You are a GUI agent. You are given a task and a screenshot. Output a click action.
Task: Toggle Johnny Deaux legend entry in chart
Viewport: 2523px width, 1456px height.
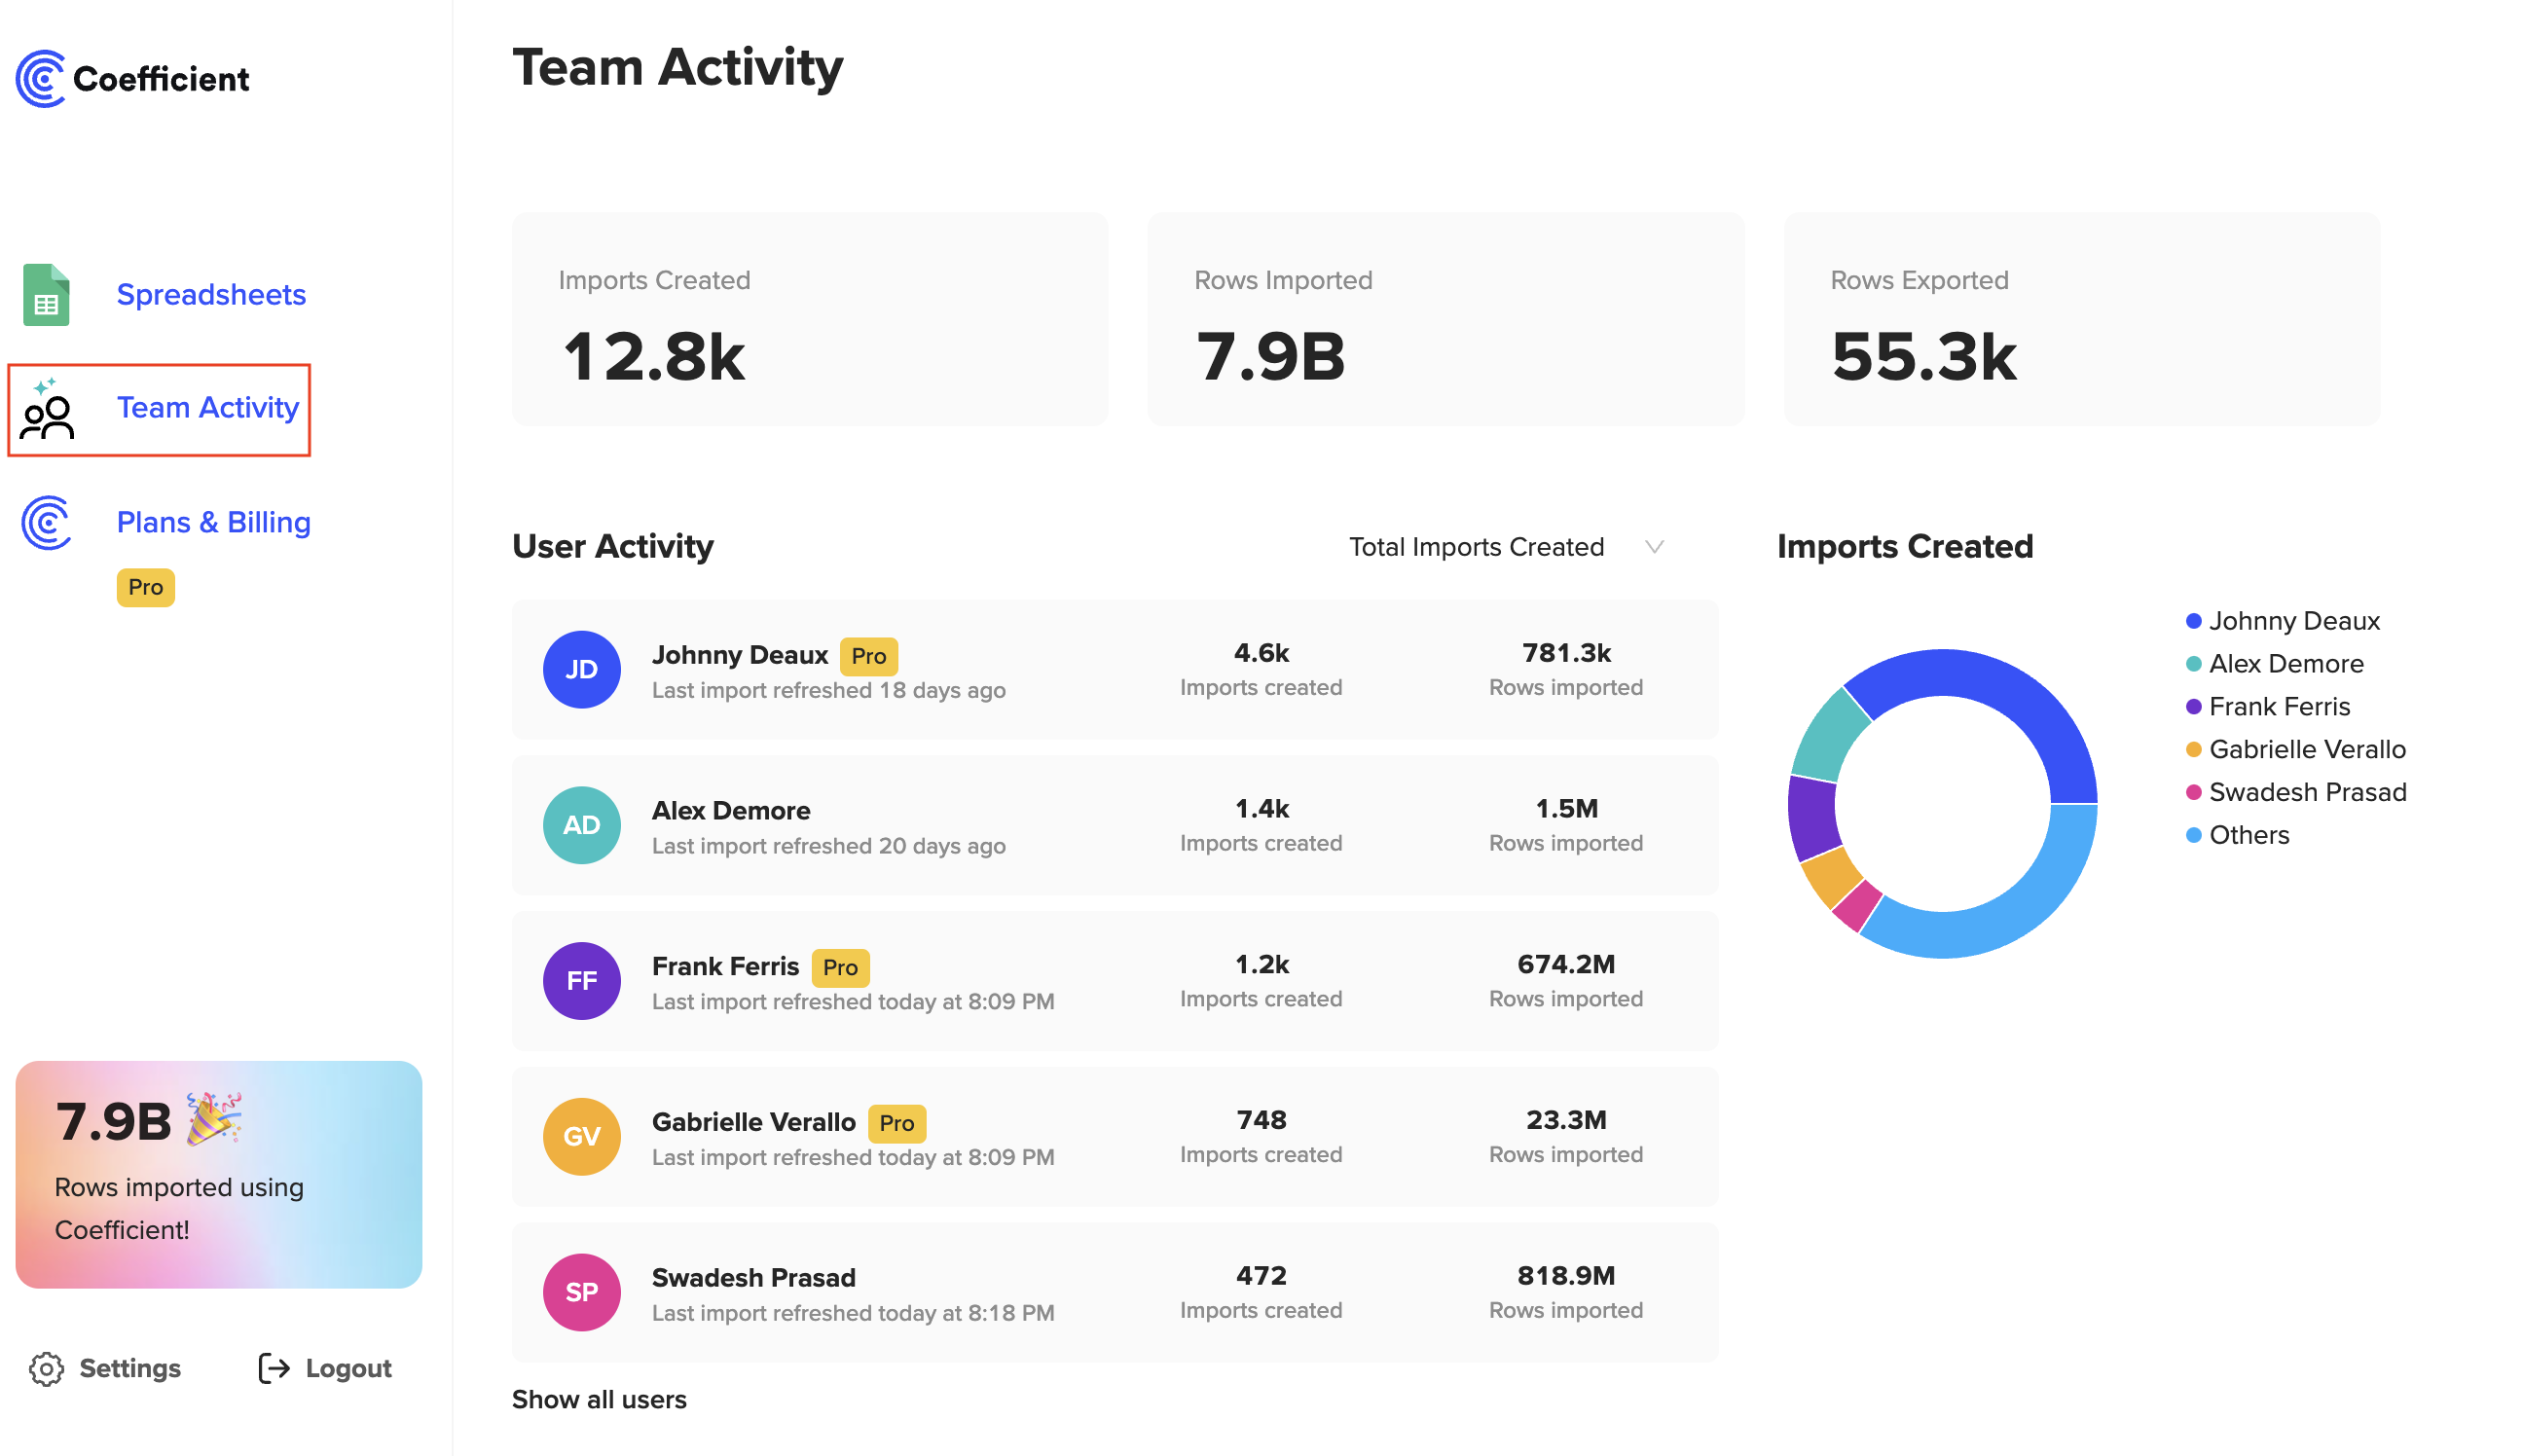click(x=2293, y=621)
